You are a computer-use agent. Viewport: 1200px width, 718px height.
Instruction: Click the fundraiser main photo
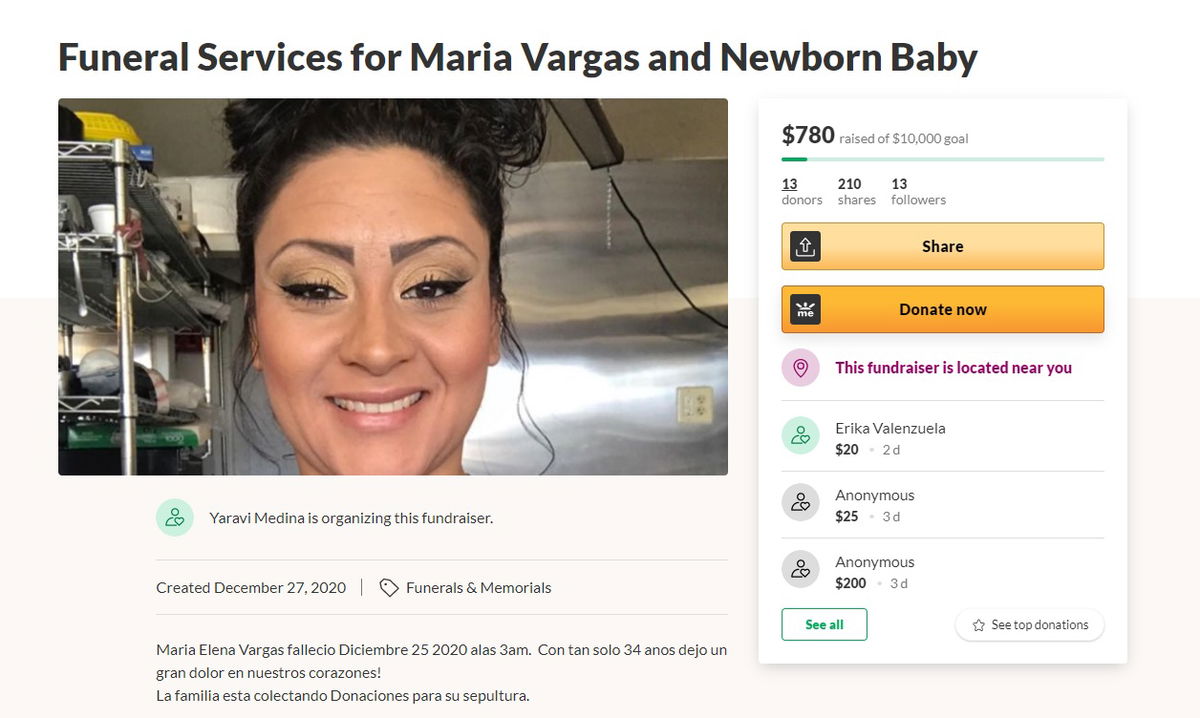click(x=393, y=286)
